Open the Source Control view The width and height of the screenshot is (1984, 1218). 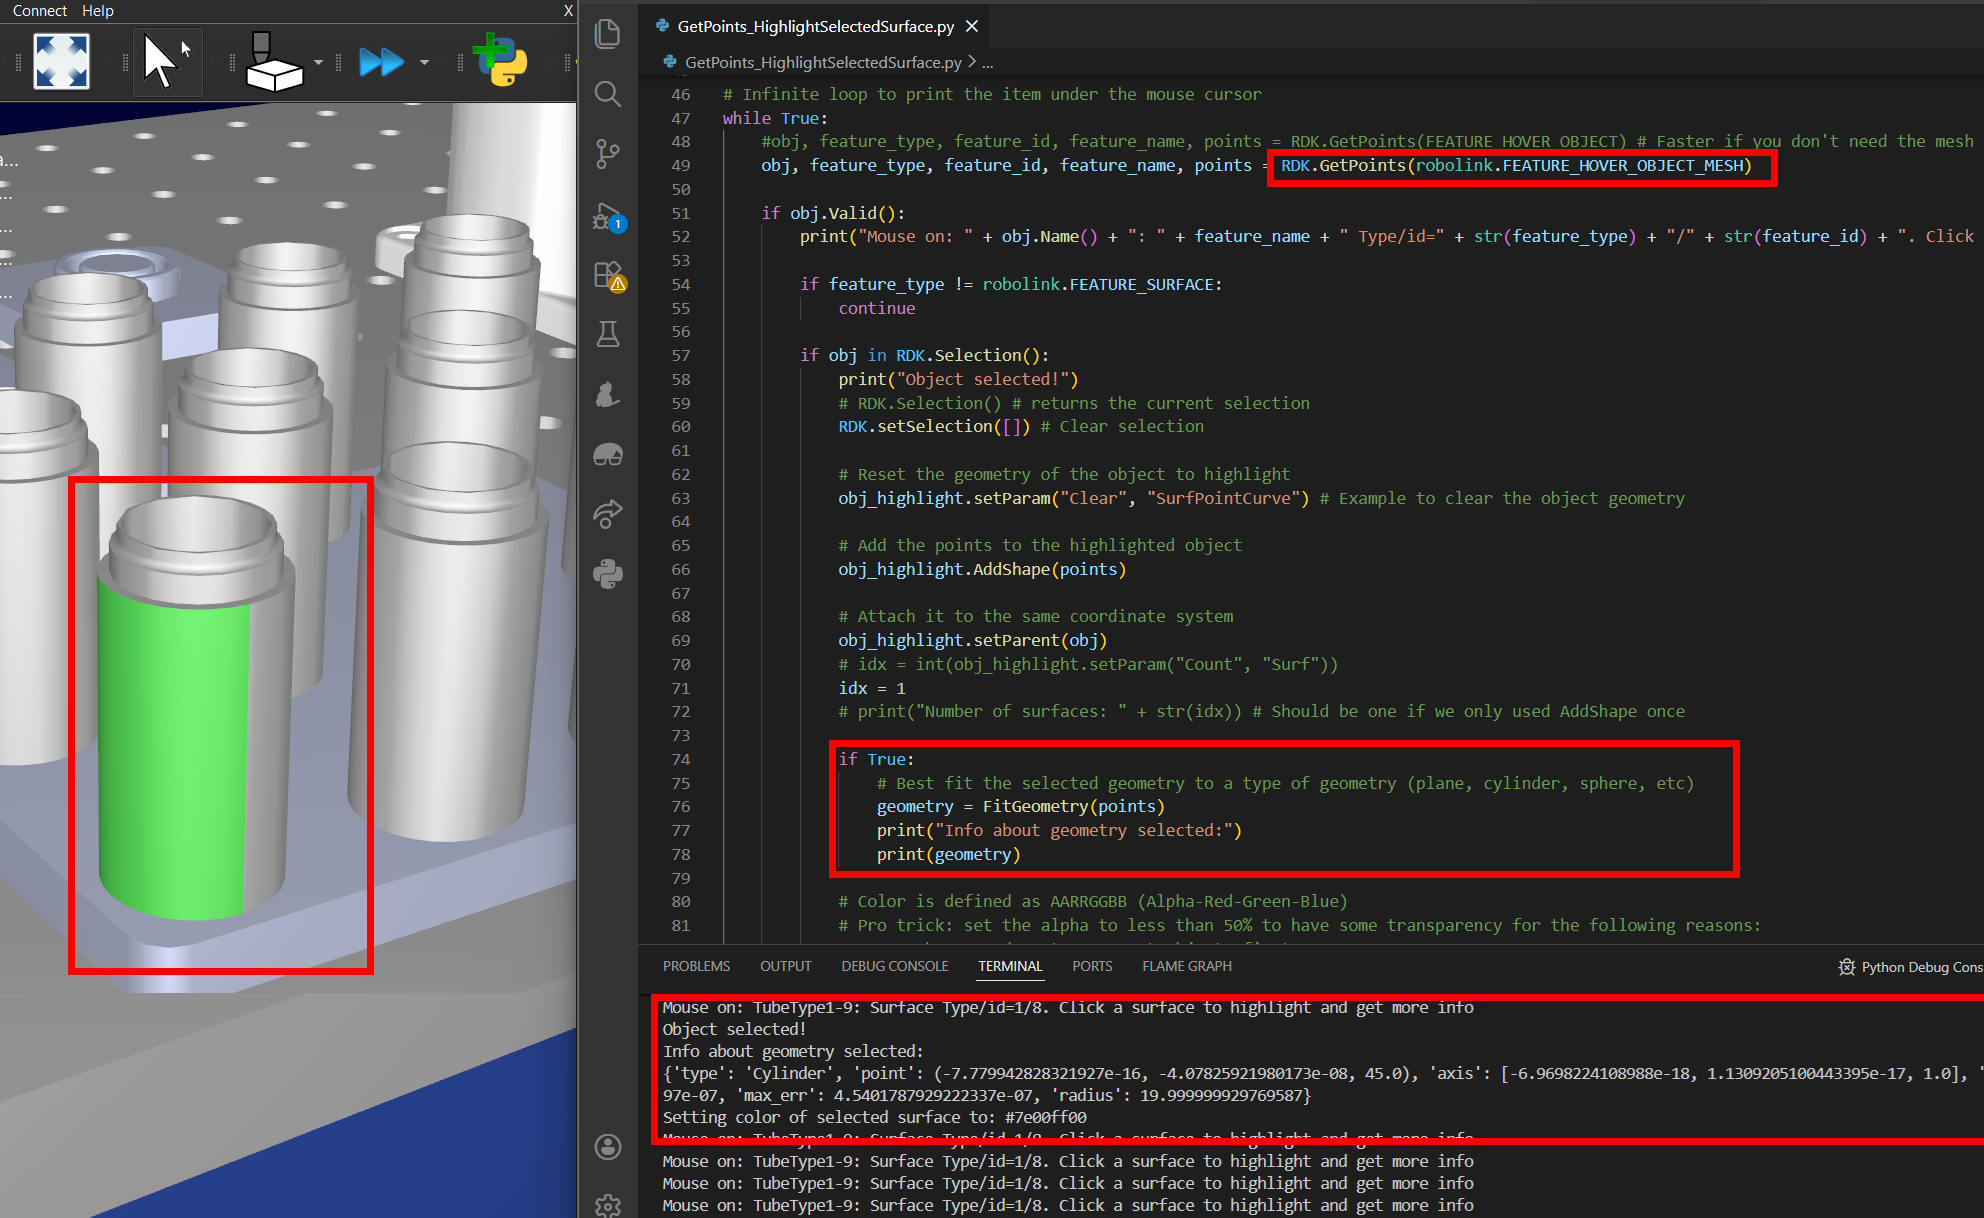[608, 153]
